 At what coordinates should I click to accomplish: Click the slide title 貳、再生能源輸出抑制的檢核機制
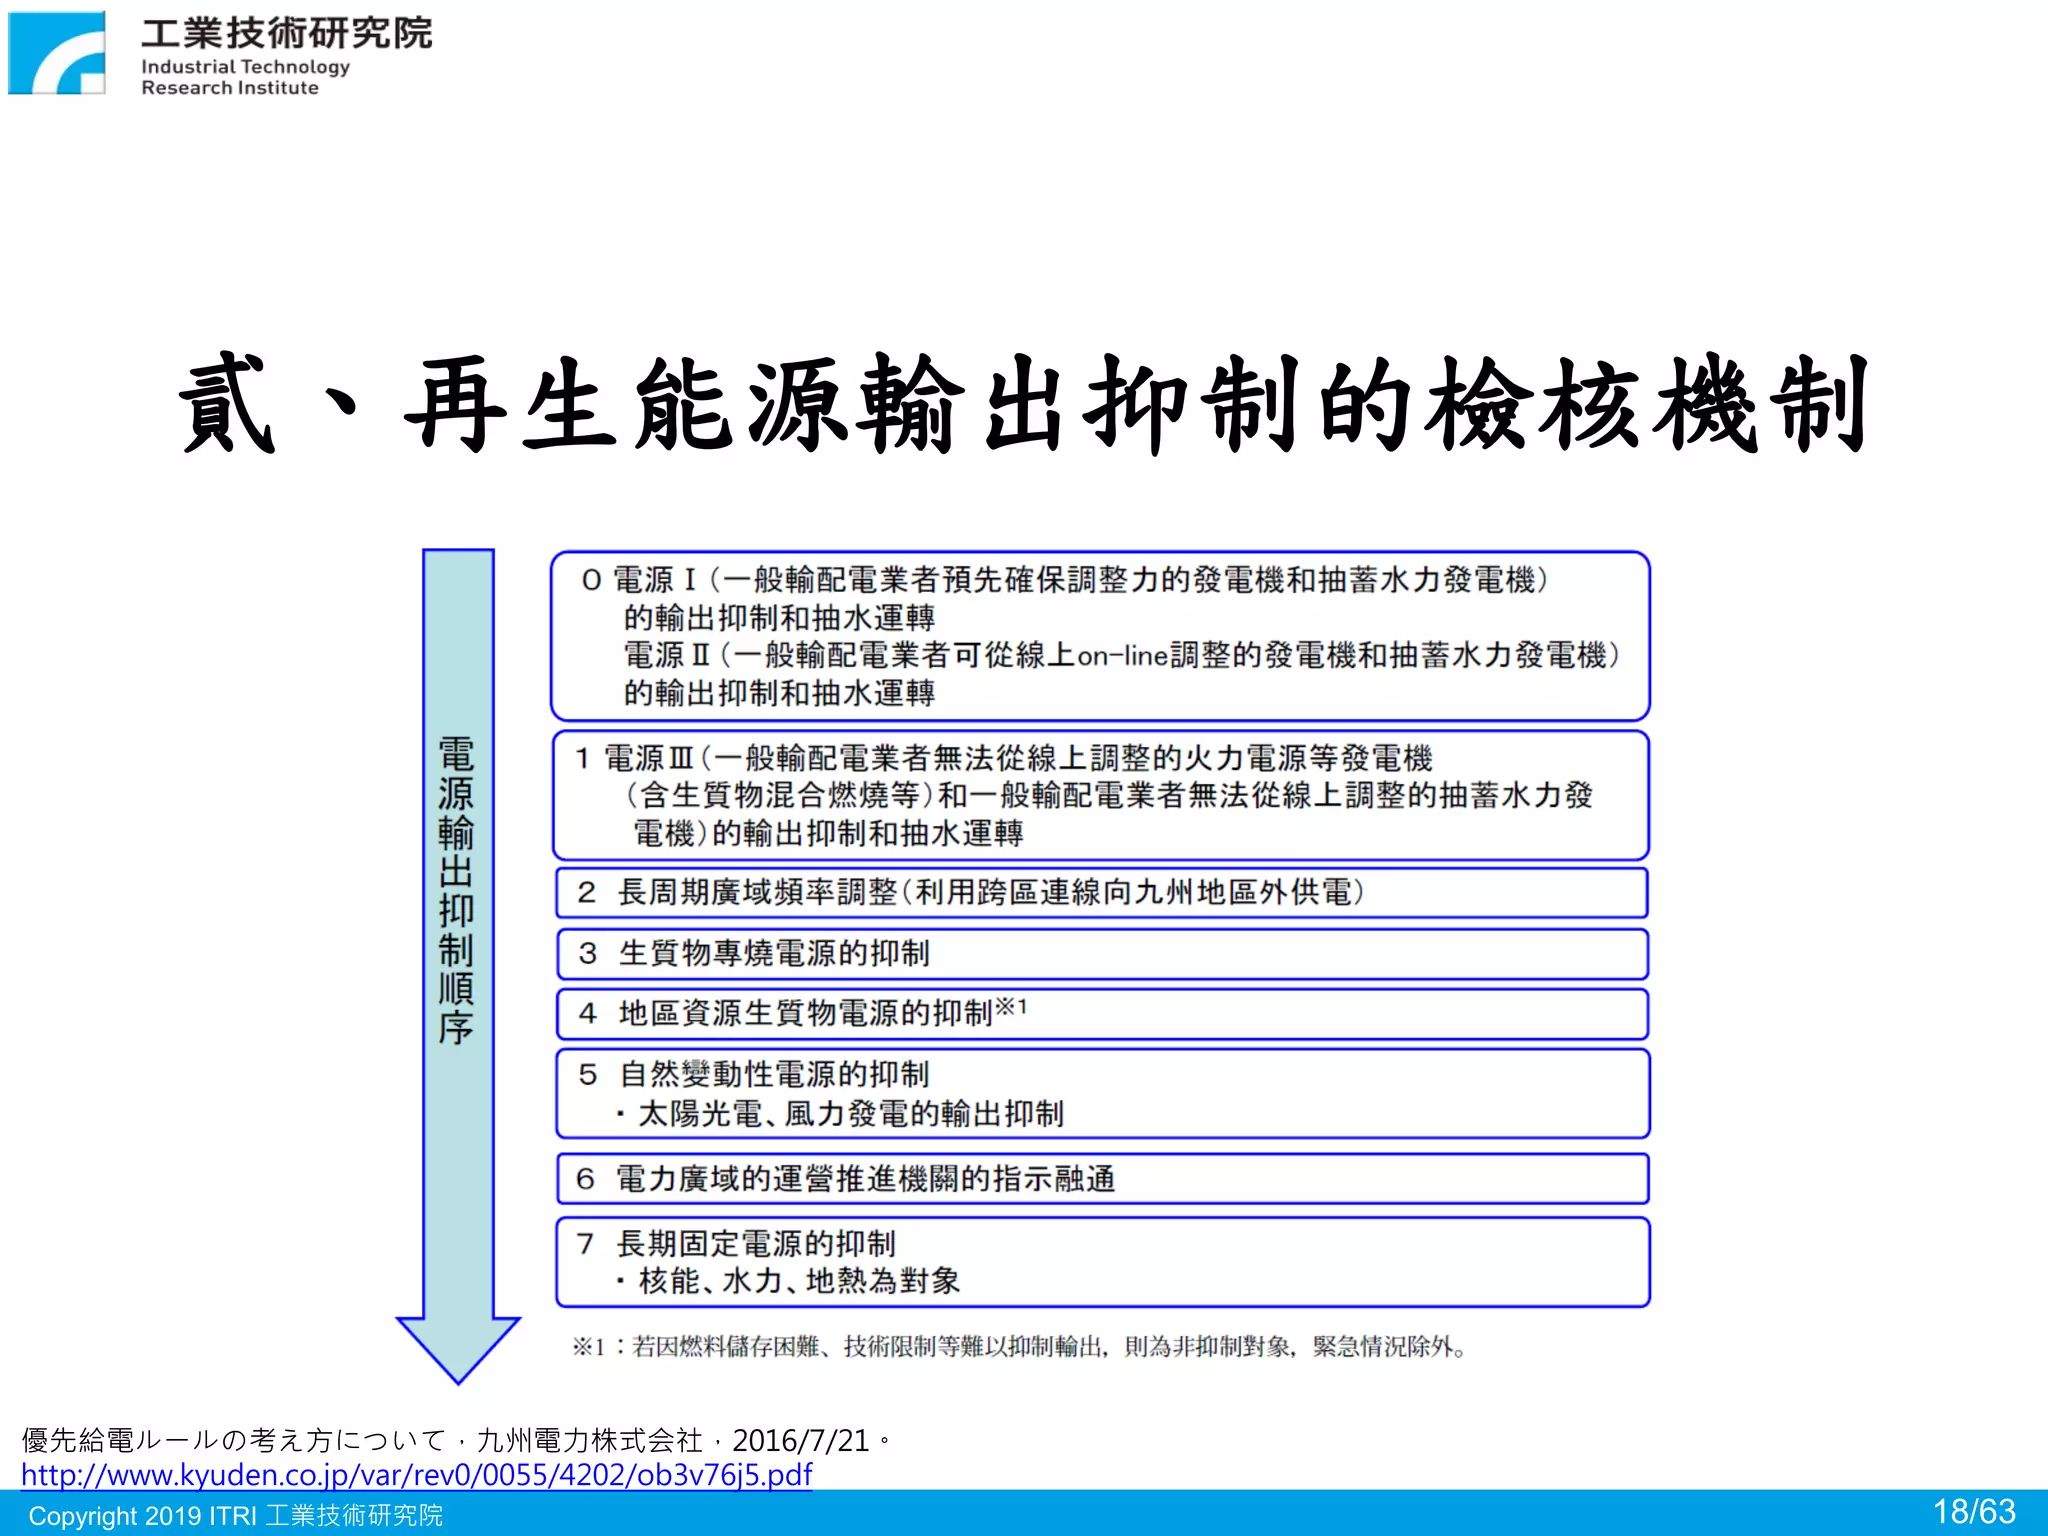pos(1023,404)
